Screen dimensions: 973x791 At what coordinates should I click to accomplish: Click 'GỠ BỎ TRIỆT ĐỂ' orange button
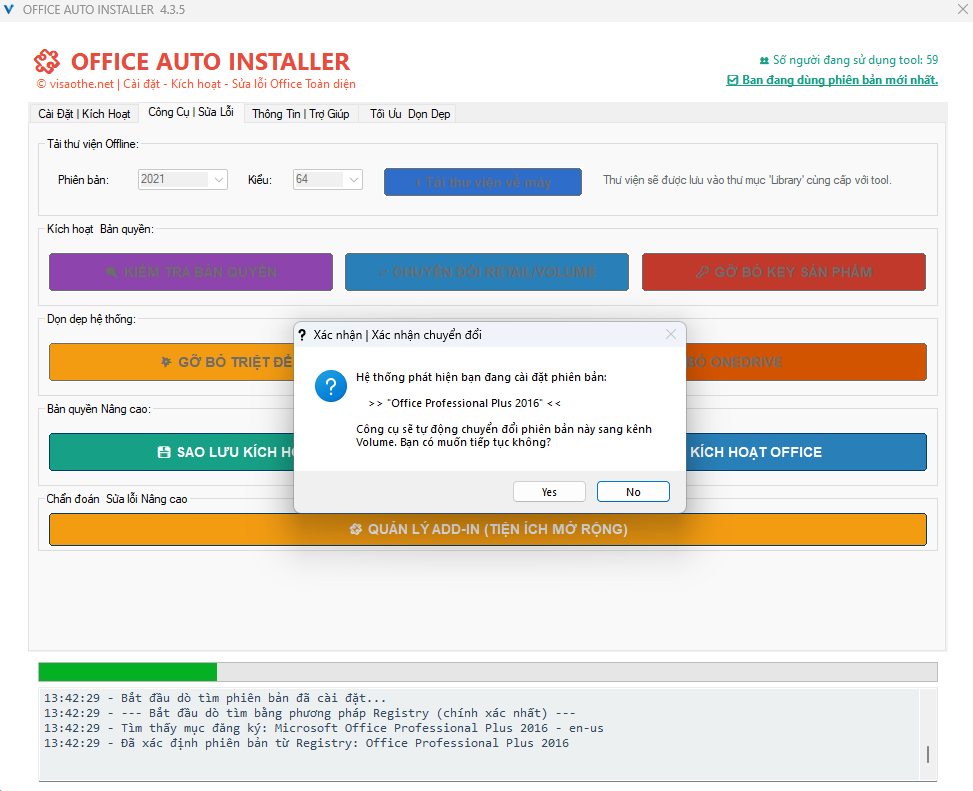coord(171,362)
